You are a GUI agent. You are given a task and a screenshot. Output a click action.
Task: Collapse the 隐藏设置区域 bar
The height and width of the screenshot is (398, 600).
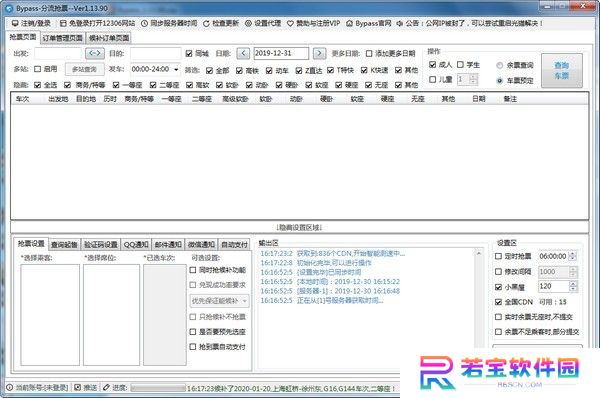pos(299,227)
